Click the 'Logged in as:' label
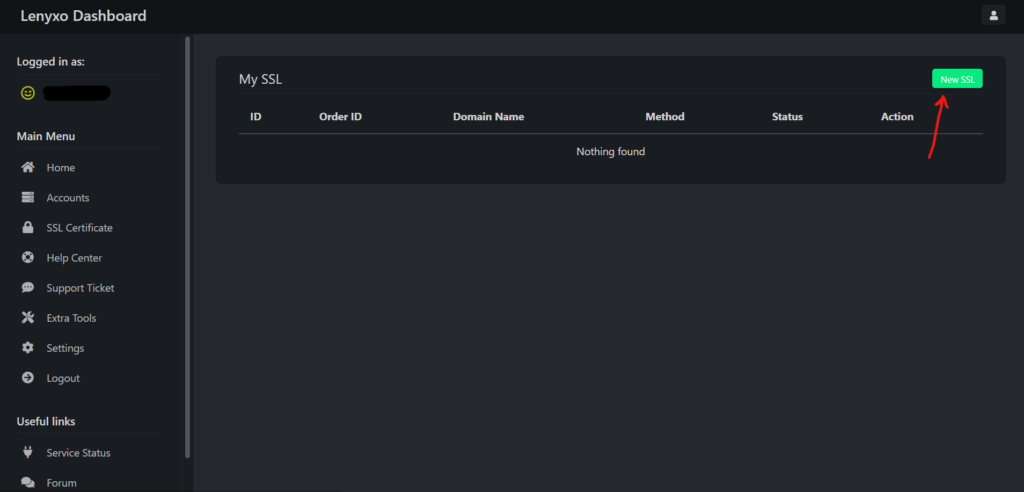The width and height of the screenshot is (1024, 492). point(51,61)
